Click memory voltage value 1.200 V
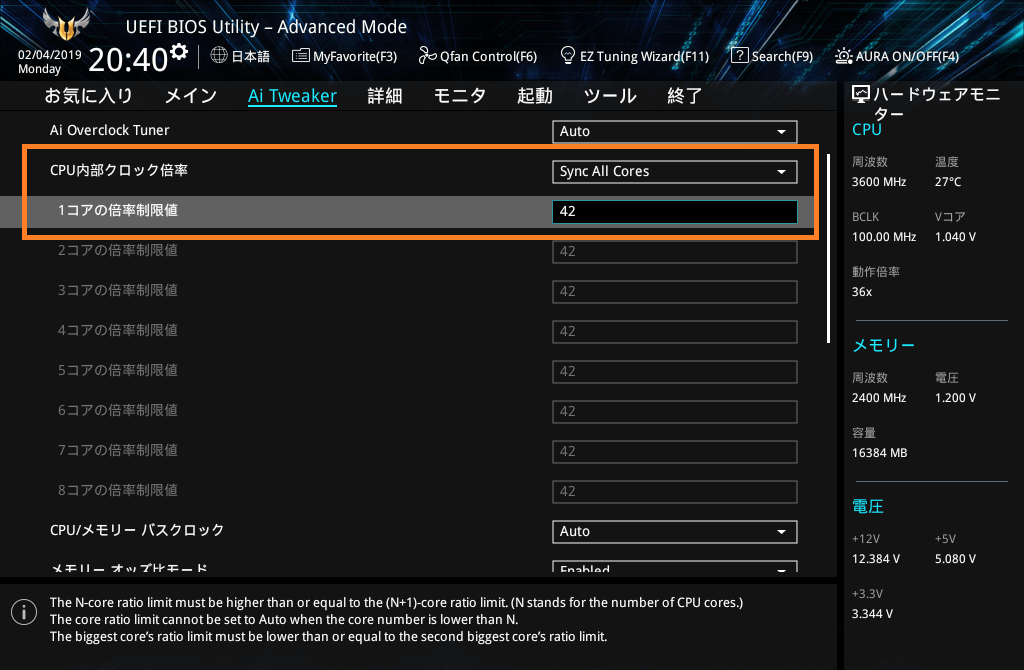This screenshot has width=1024, height=670. click(x=955, y=398)
